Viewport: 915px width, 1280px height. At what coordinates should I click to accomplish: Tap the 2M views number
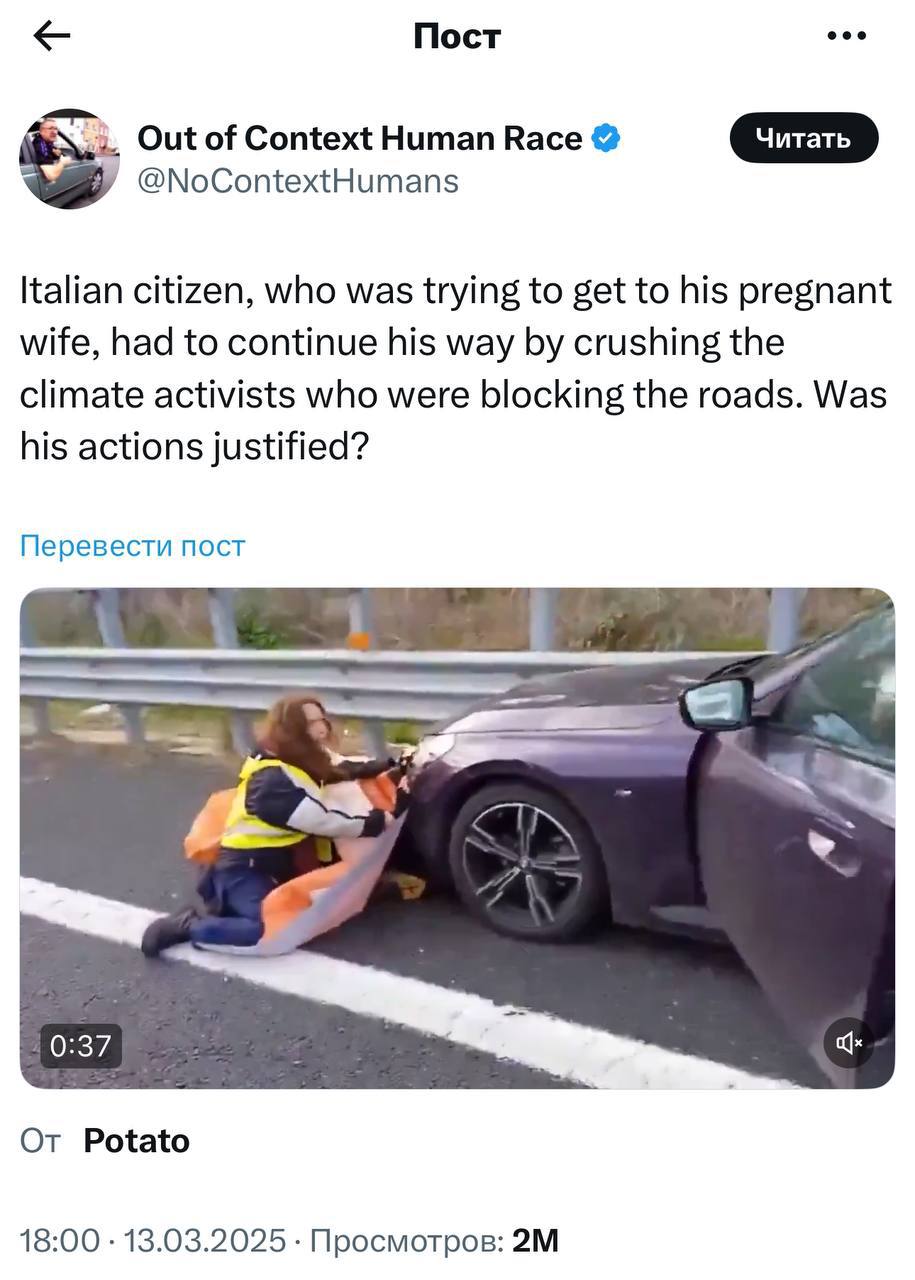pos(535,1241)
